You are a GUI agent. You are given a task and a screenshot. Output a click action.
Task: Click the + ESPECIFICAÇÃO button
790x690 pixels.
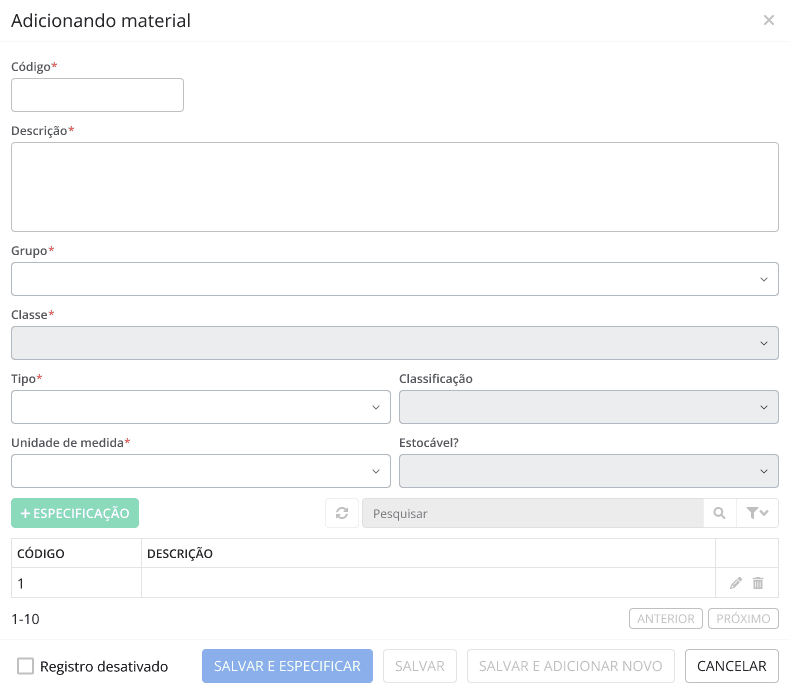[75, 513]
